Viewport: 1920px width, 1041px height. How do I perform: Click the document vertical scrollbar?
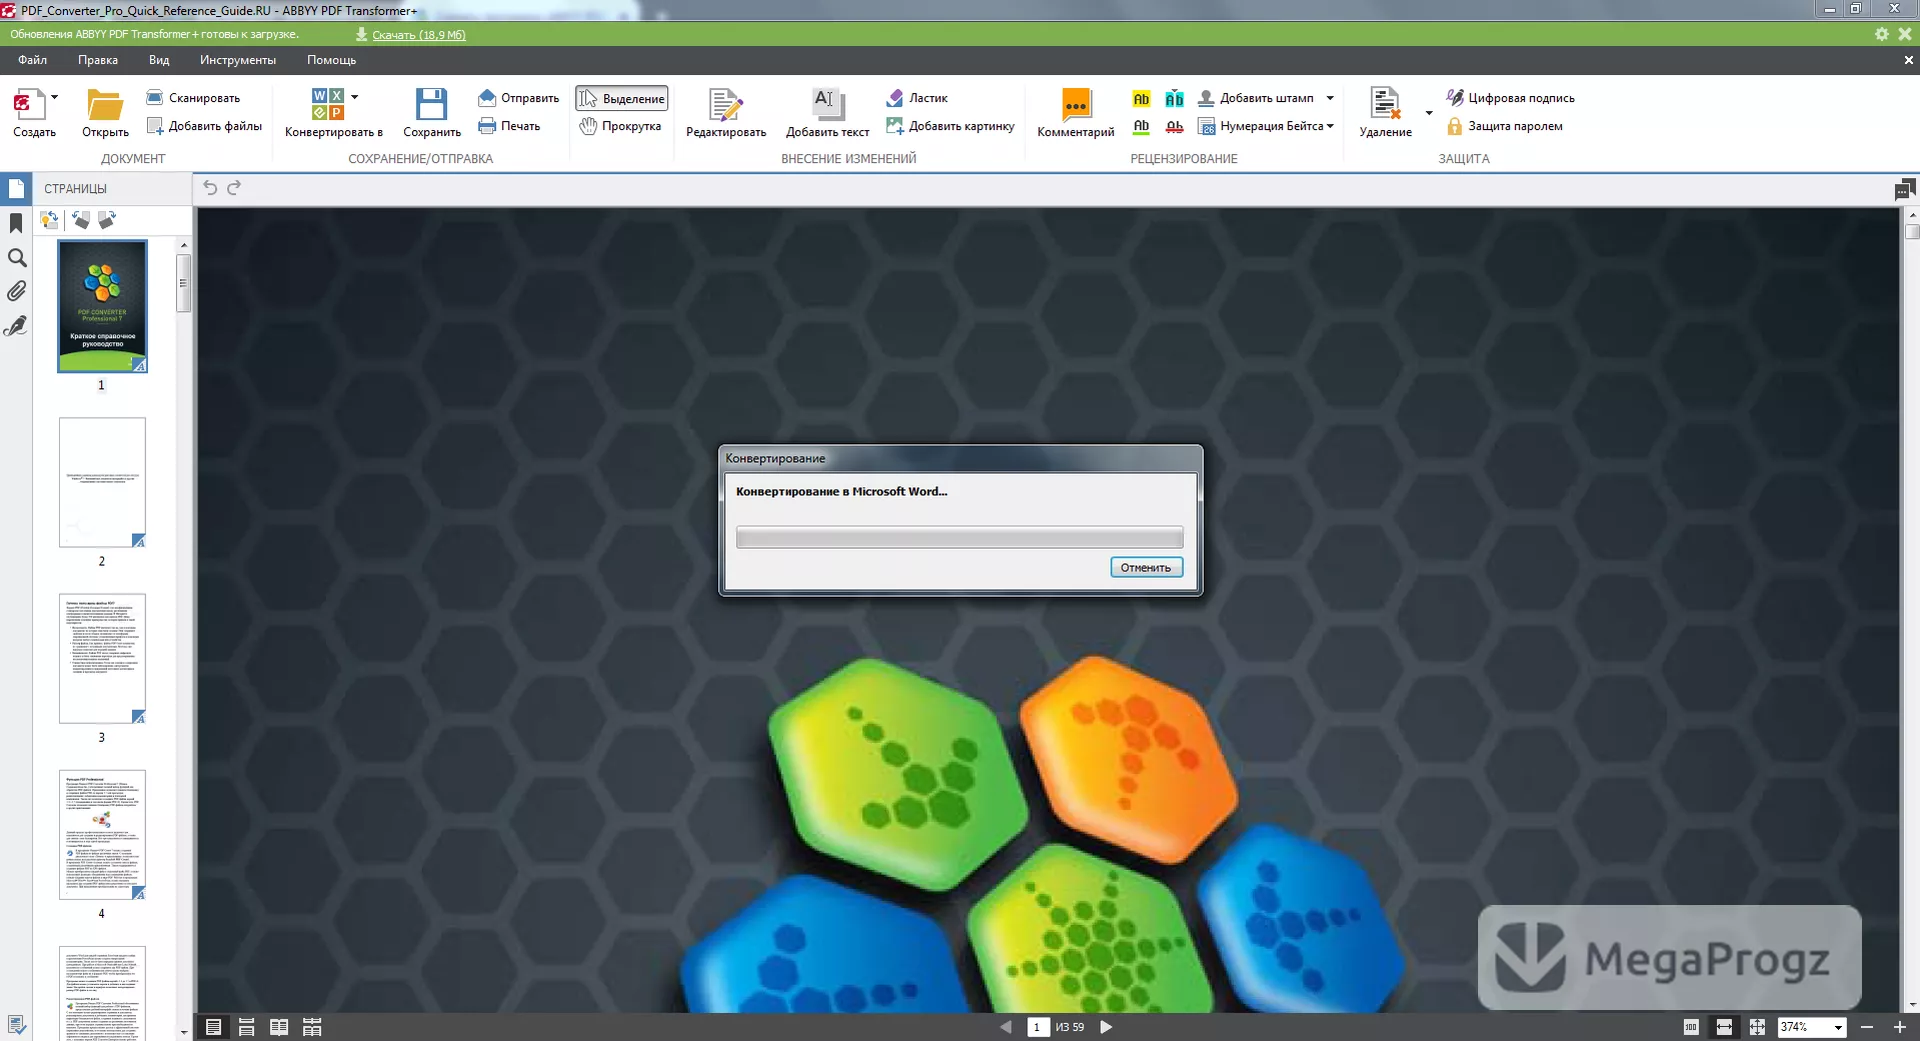click(1912, 610)
